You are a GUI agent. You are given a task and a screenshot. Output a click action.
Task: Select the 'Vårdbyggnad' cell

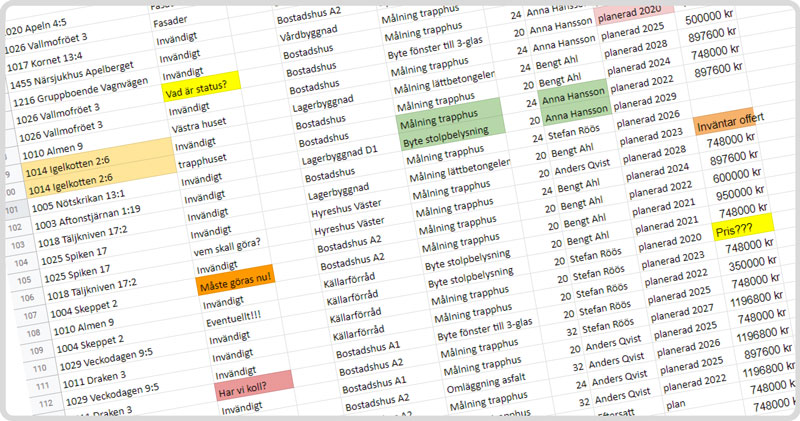coord(309,34)
